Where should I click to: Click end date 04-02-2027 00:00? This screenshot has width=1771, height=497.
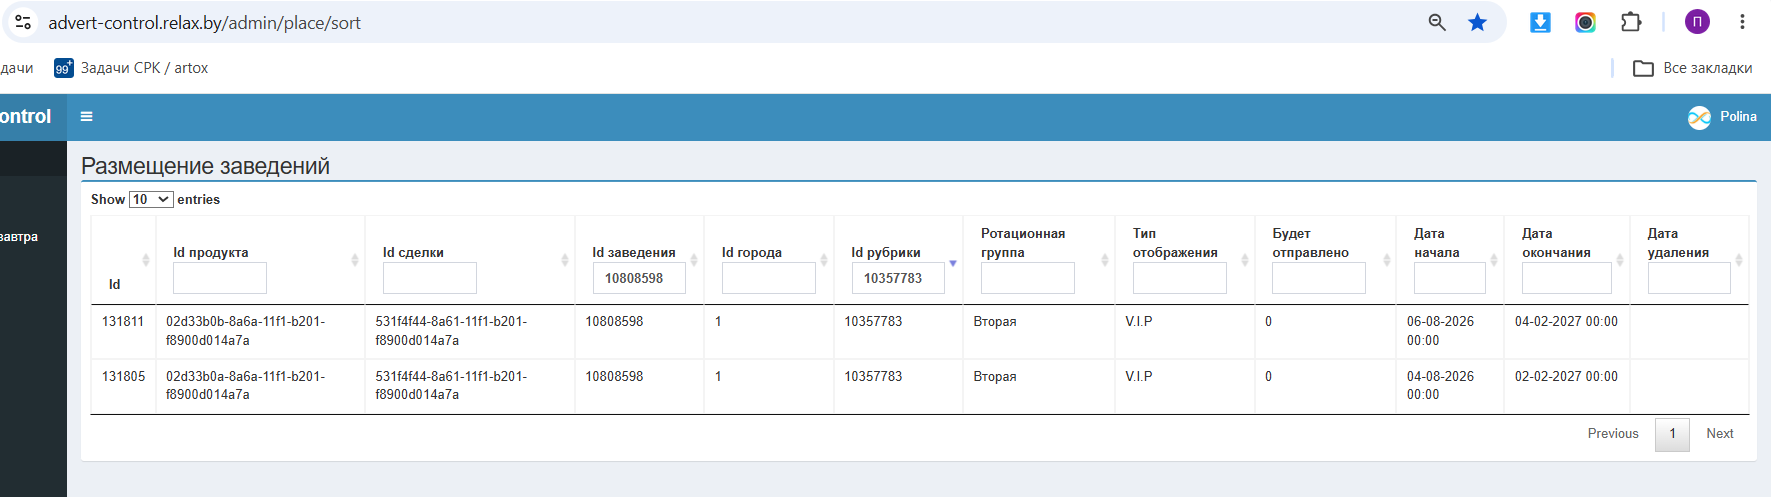[x=1566, y=322]
